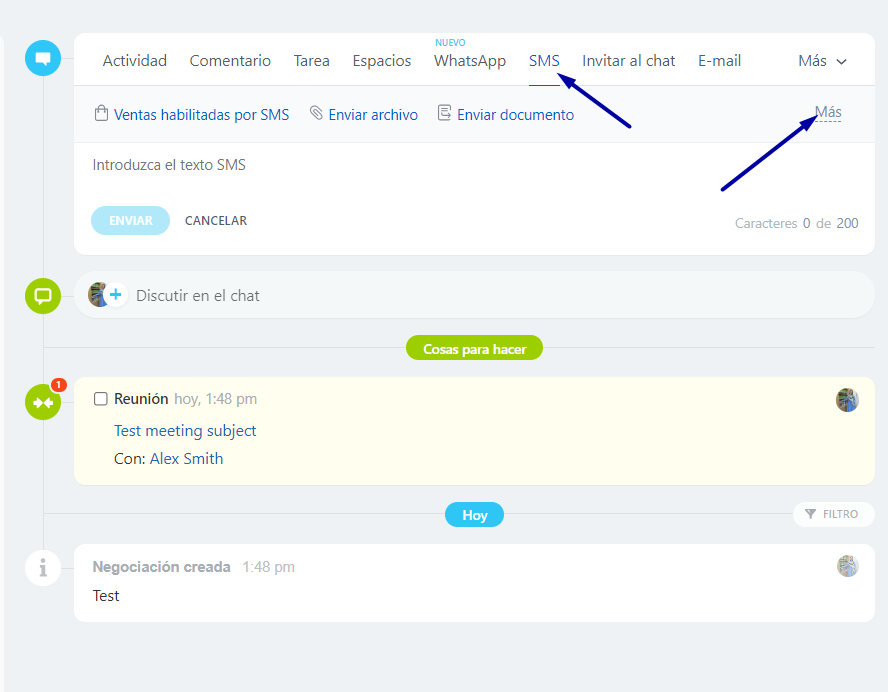Open the dashed Más options in SMS toolbar
The image size is (888, 692).
[827, 112]
